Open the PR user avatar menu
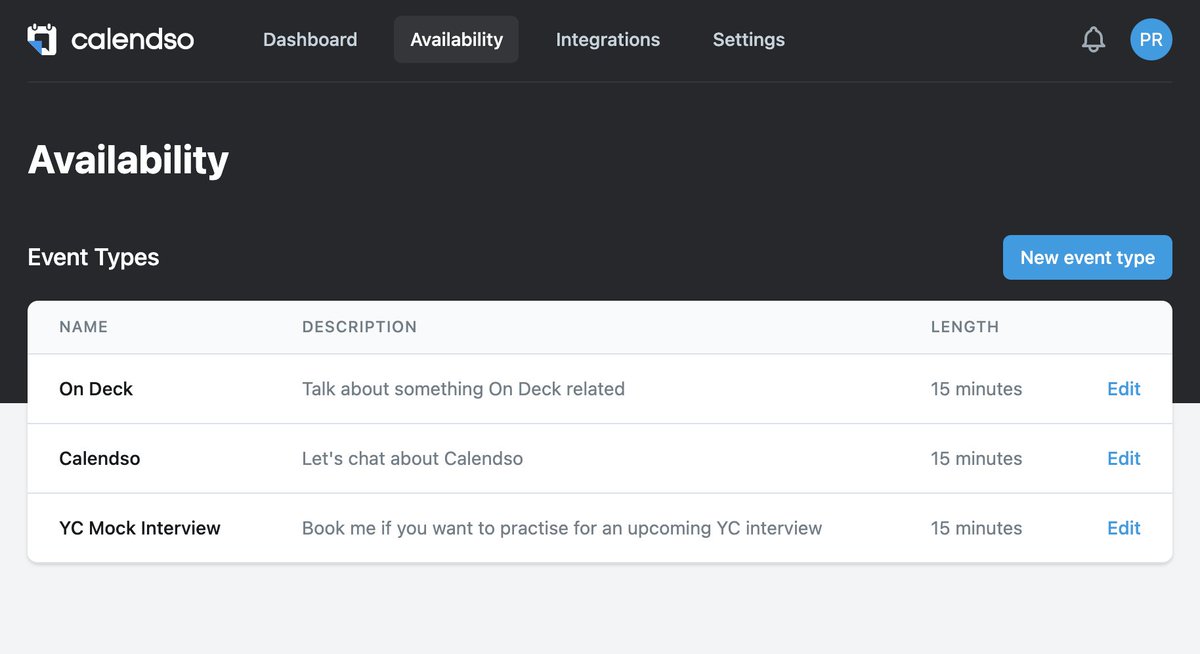 click(1151, 40)
